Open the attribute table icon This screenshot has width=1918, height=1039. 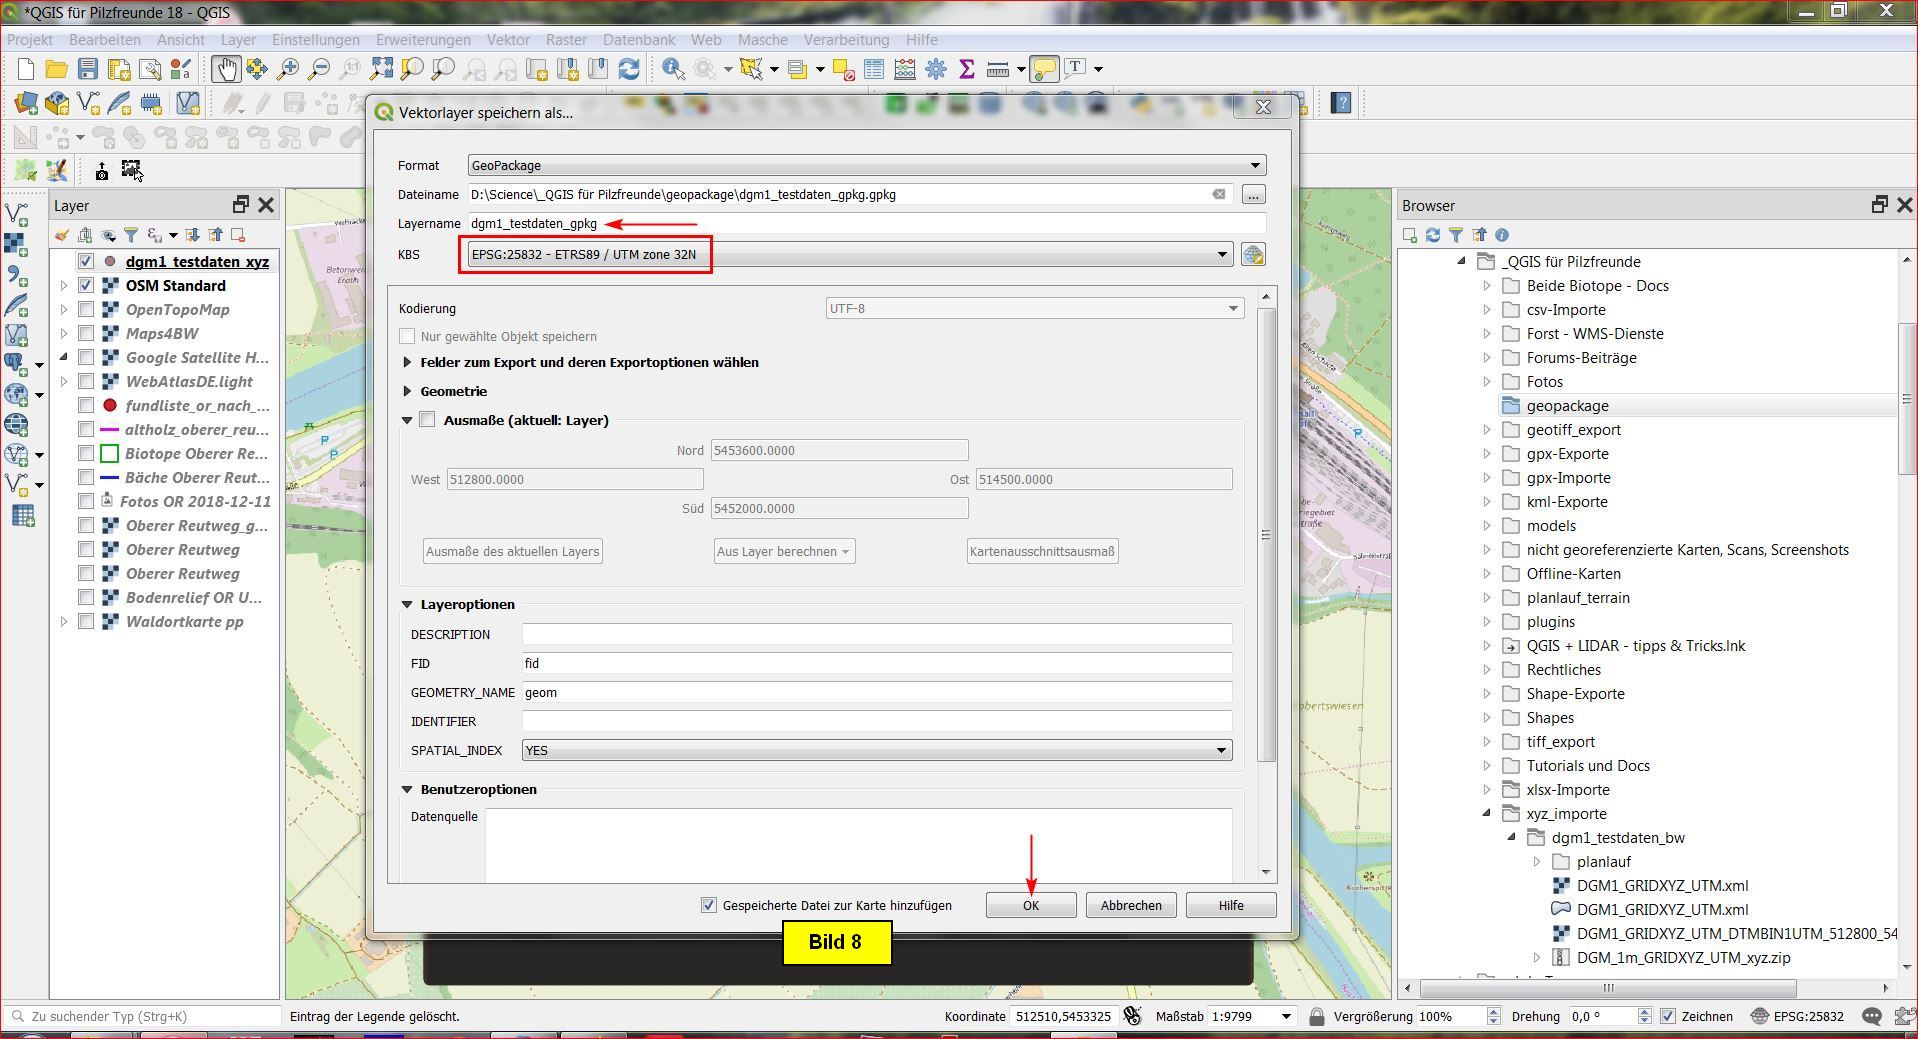[x=873, y=69]
